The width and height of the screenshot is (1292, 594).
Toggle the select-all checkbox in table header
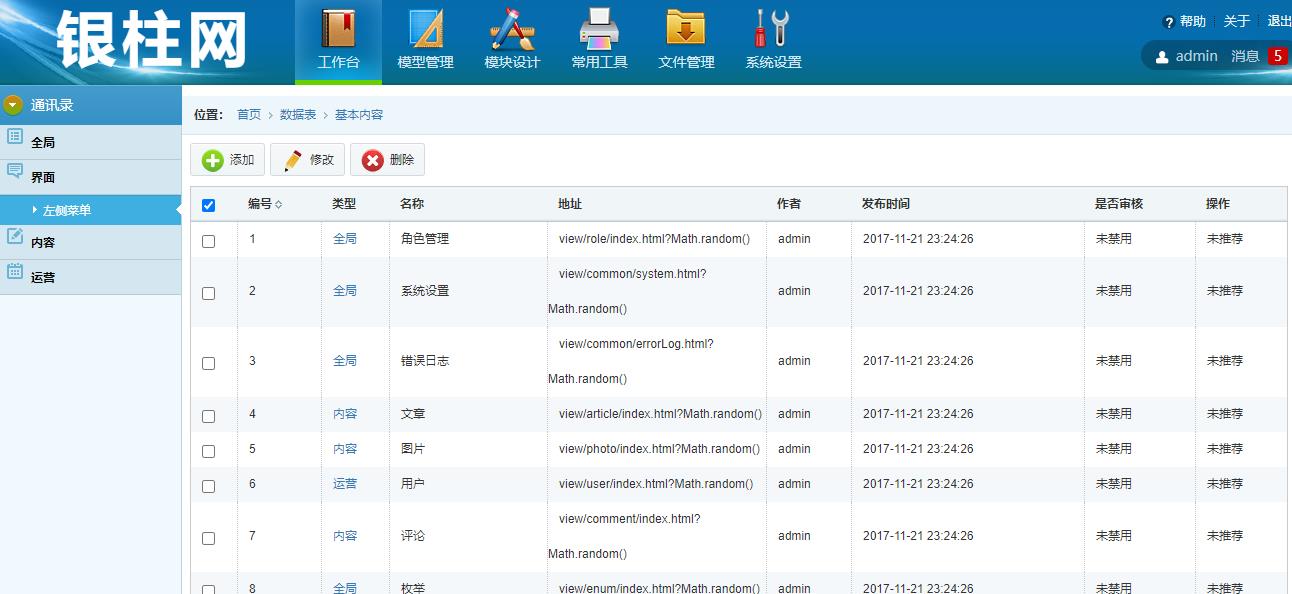(209, 205)
